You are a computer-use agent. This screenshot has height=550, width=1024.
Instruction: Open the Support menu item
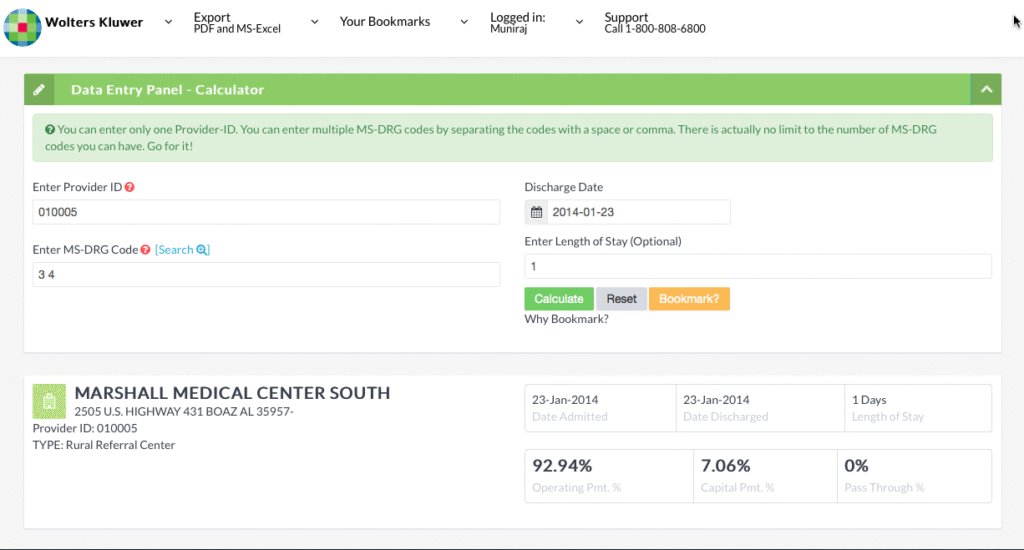654,22
